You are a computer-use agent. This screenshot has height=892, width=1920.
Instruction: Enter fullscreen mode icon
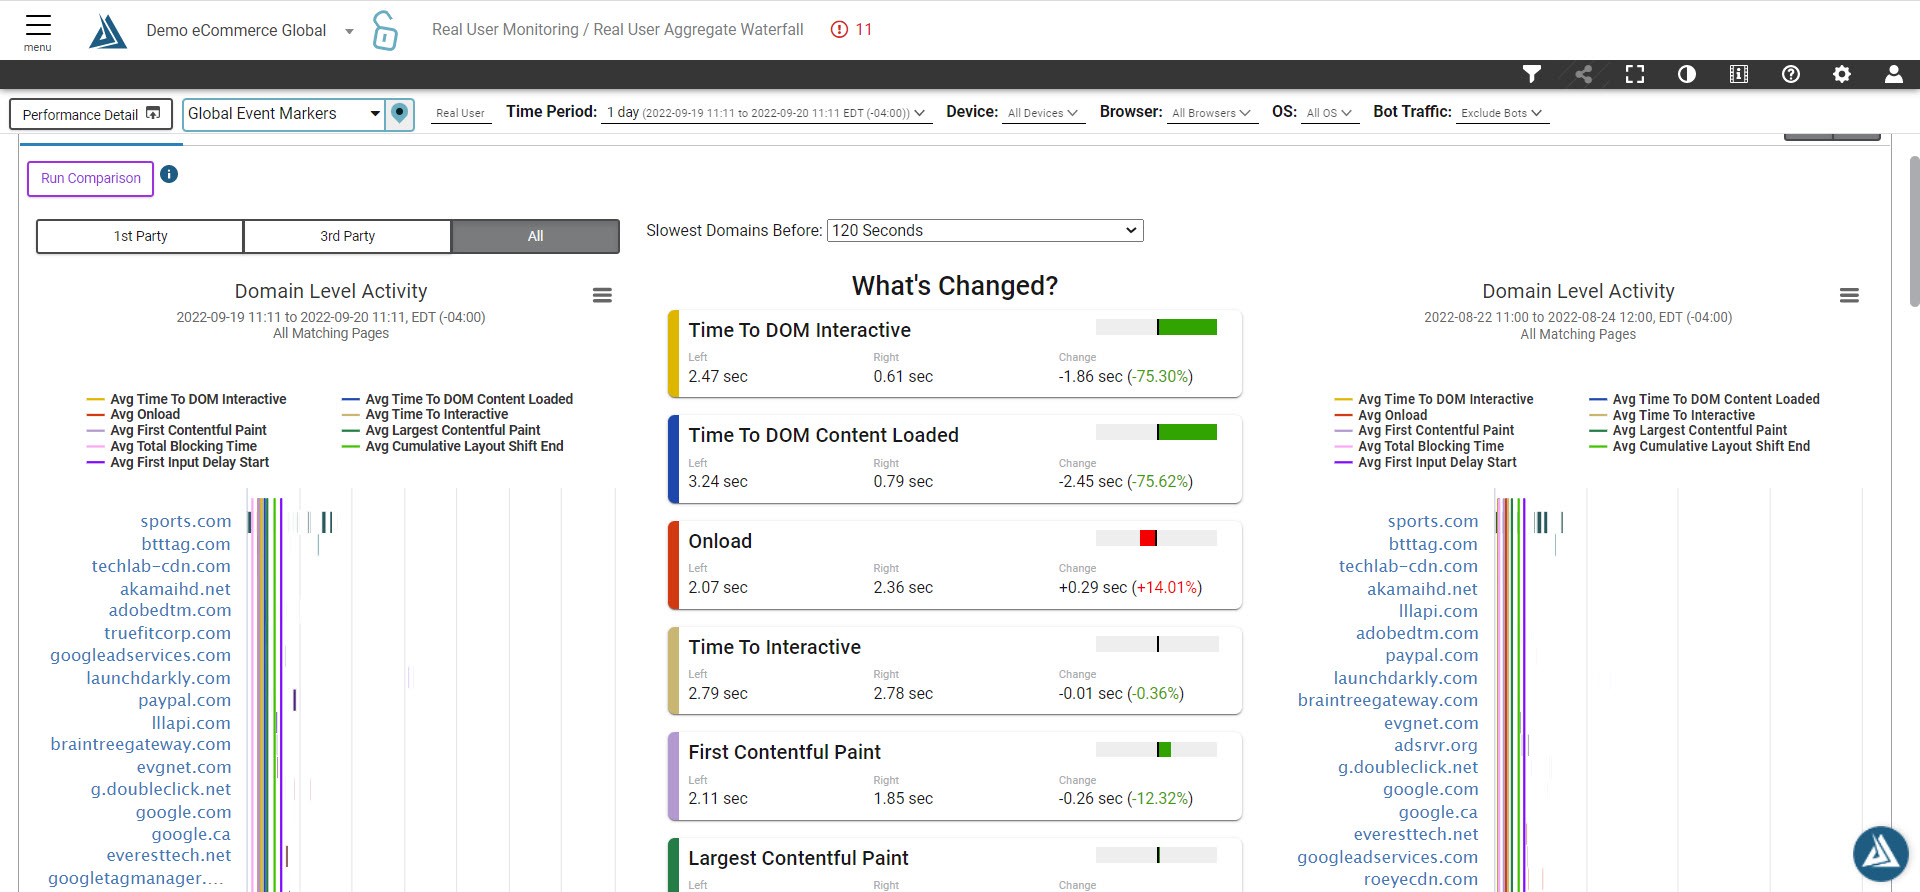pyautogui.click(x=1635, y=74)
